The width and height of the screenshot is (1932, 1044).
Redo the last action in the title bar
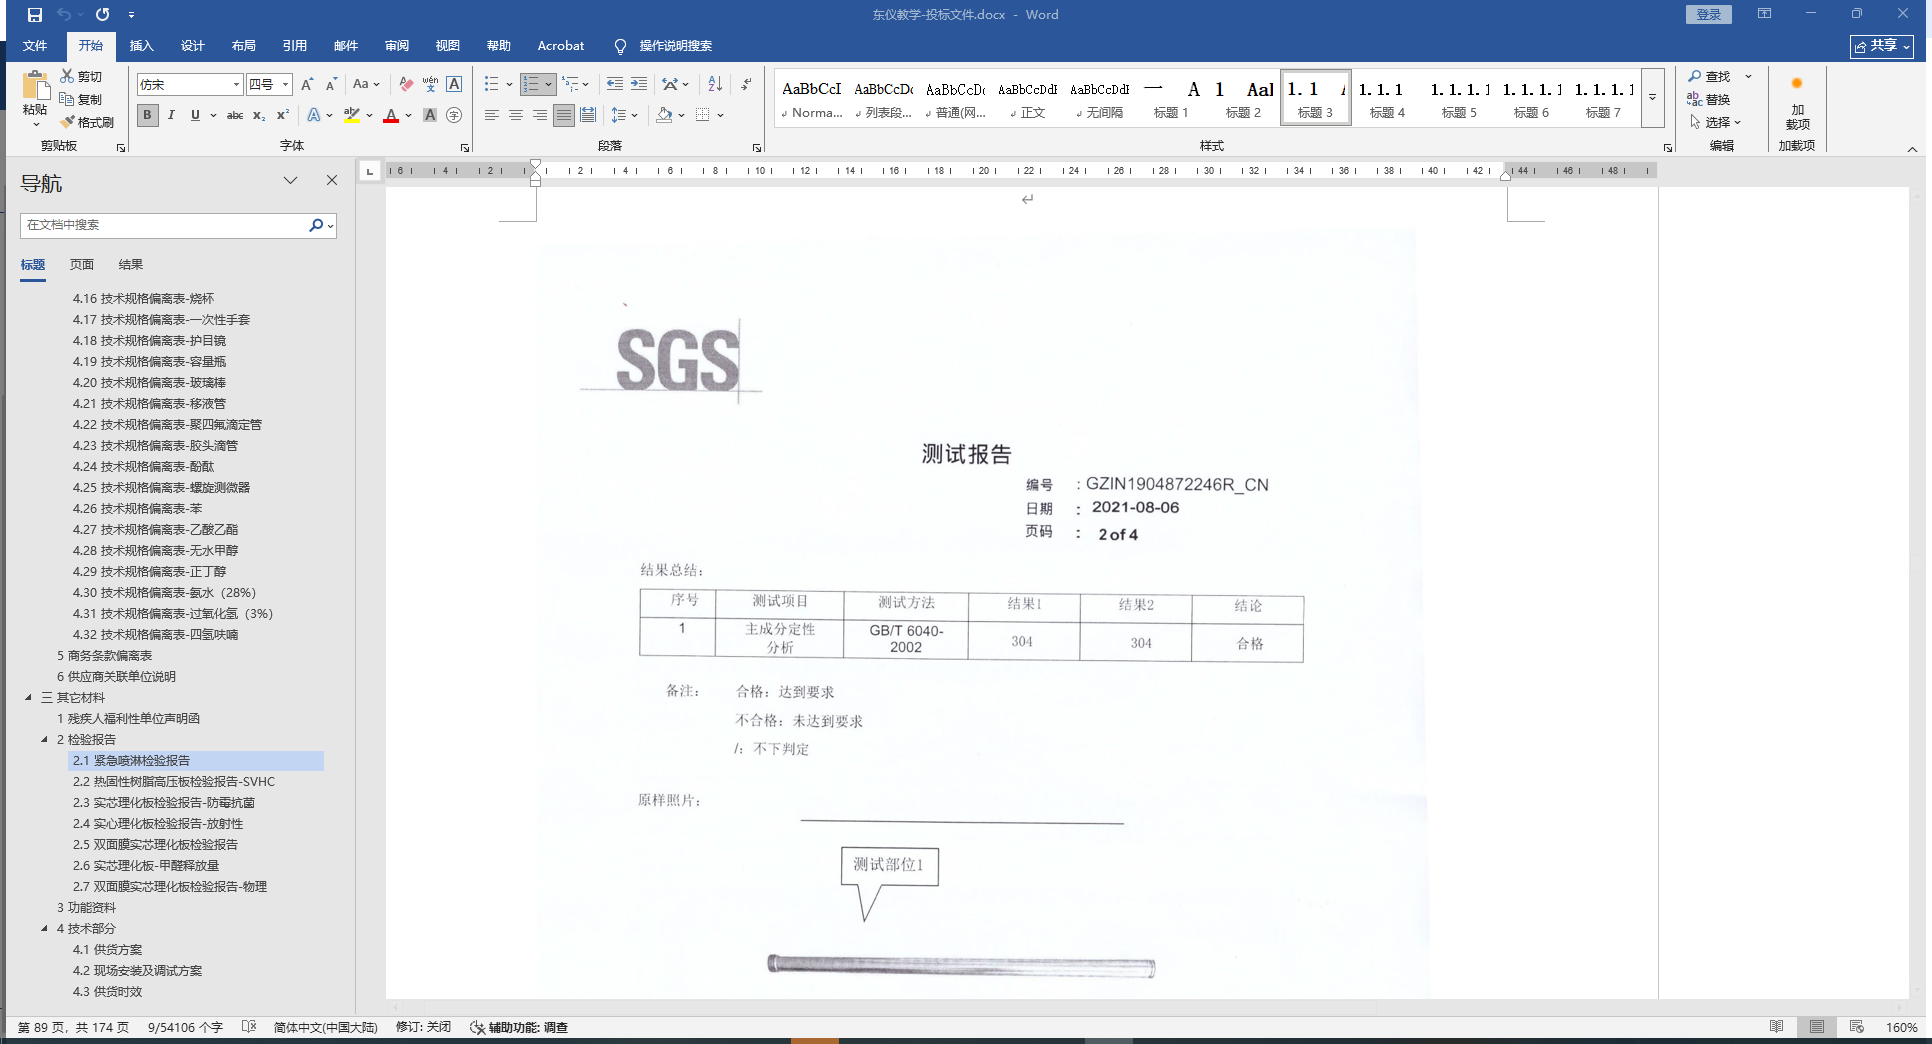pos(102,15)
